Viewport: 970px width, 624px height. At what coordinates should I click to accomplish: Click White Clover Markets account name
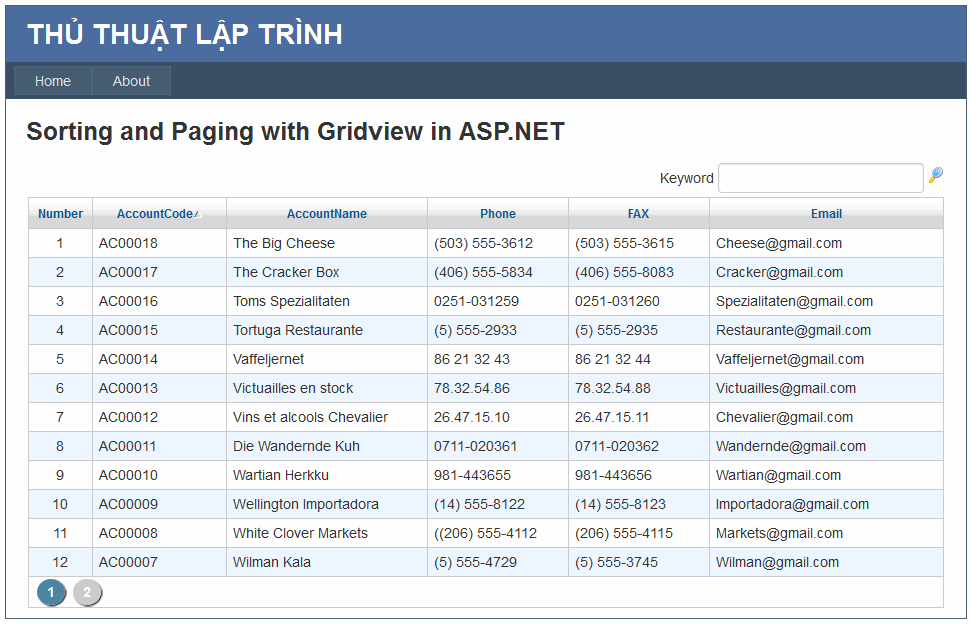pyautogui.click(x=300, y=533)
